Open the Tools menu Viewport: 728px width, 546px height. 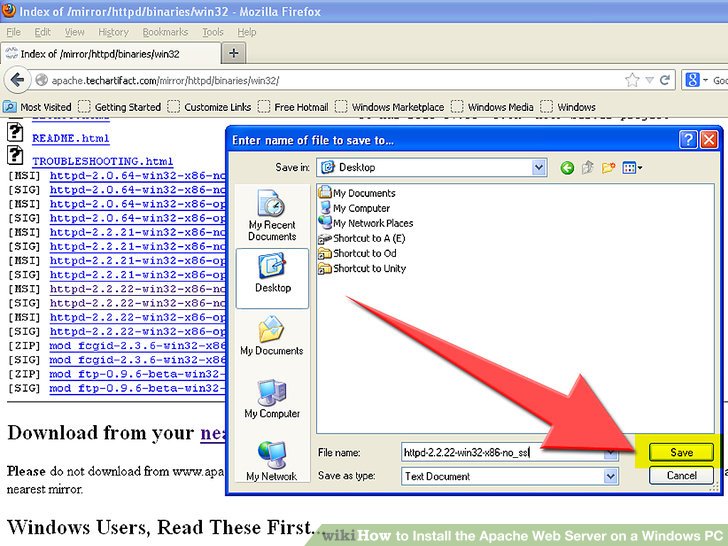(213, 32)
